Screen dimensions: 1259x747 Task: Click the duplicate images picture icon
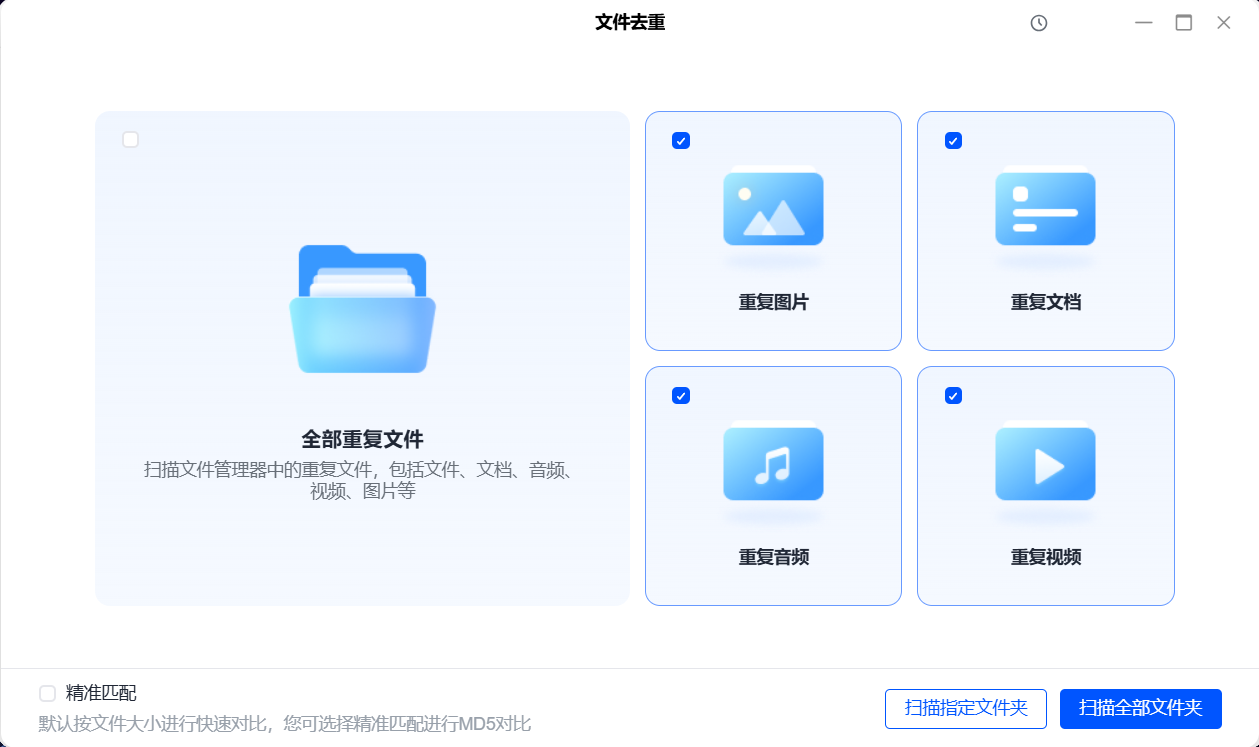tap(773, 208)
